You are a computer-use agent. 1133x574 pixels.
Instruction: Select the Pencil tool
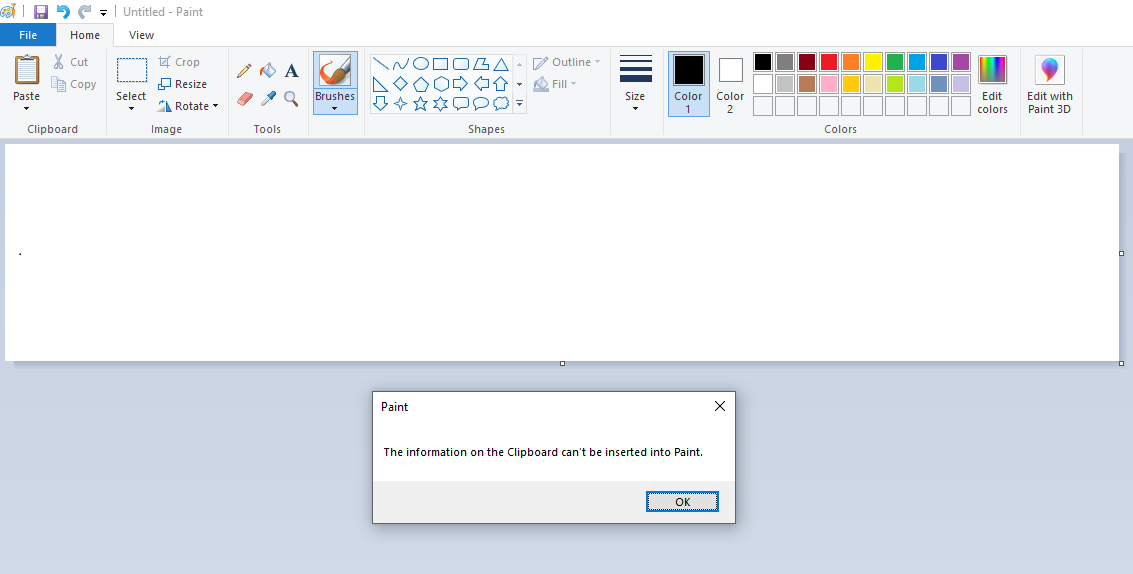[244, 70]
